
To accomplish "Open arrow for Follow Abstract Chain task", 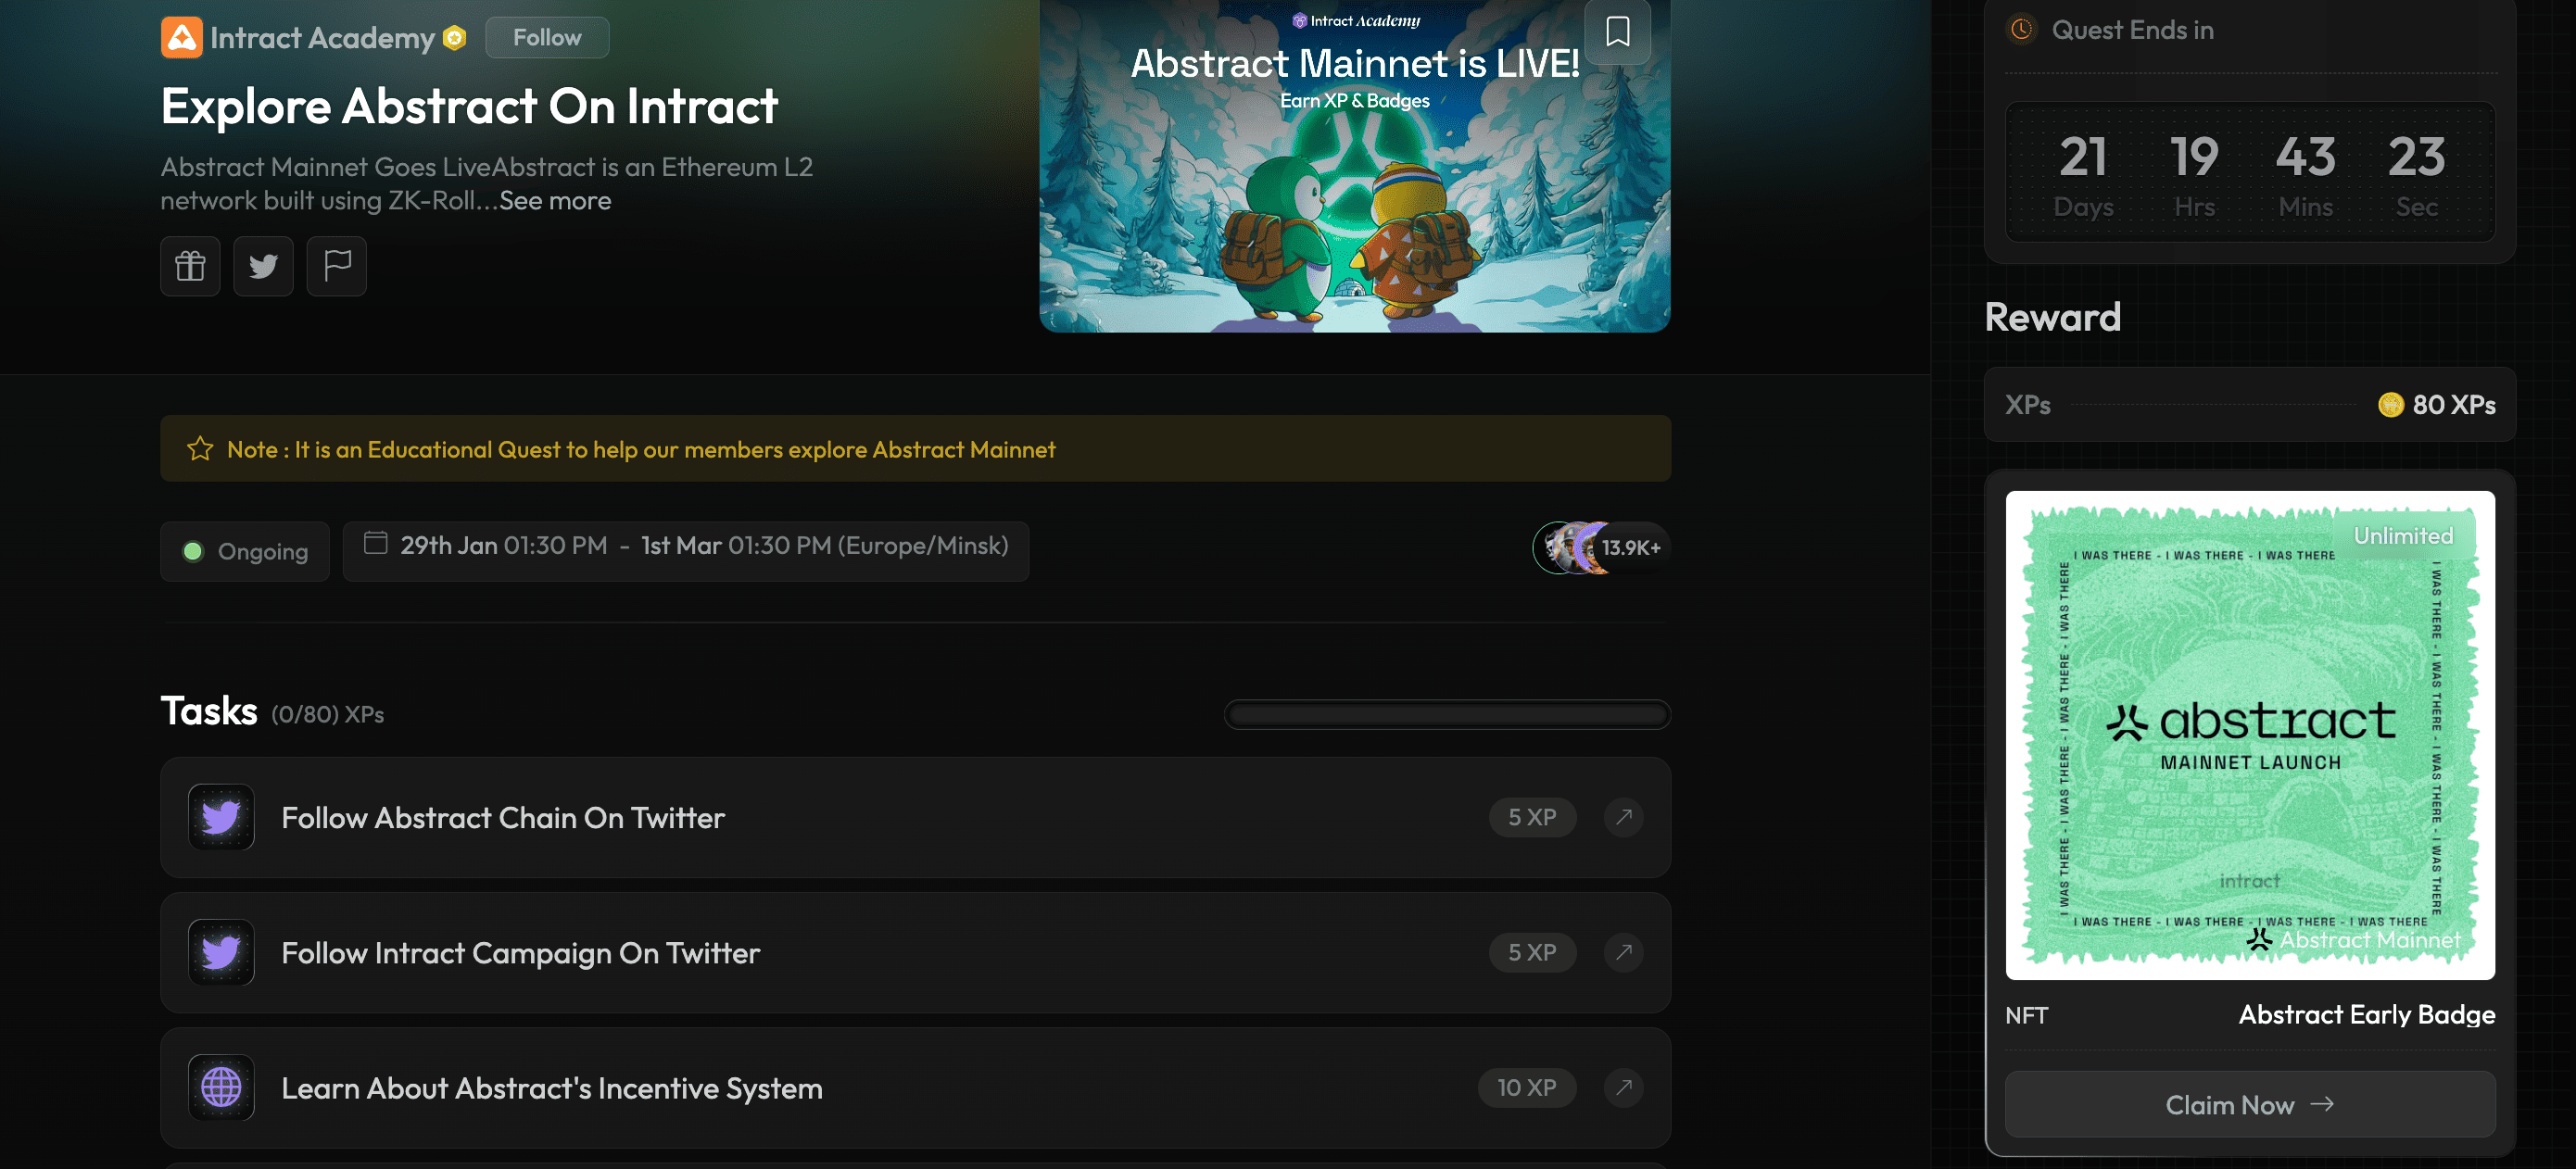I will pos(1623,817).
